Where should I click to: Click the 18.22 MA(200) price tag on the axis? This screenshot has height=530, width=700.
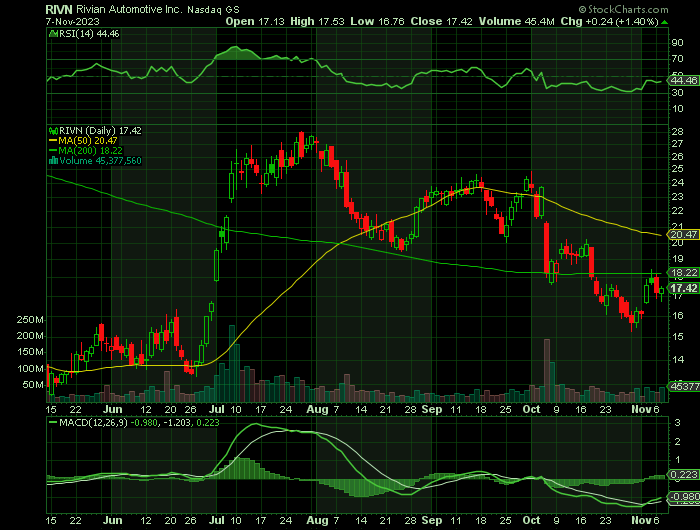[683, 272]
